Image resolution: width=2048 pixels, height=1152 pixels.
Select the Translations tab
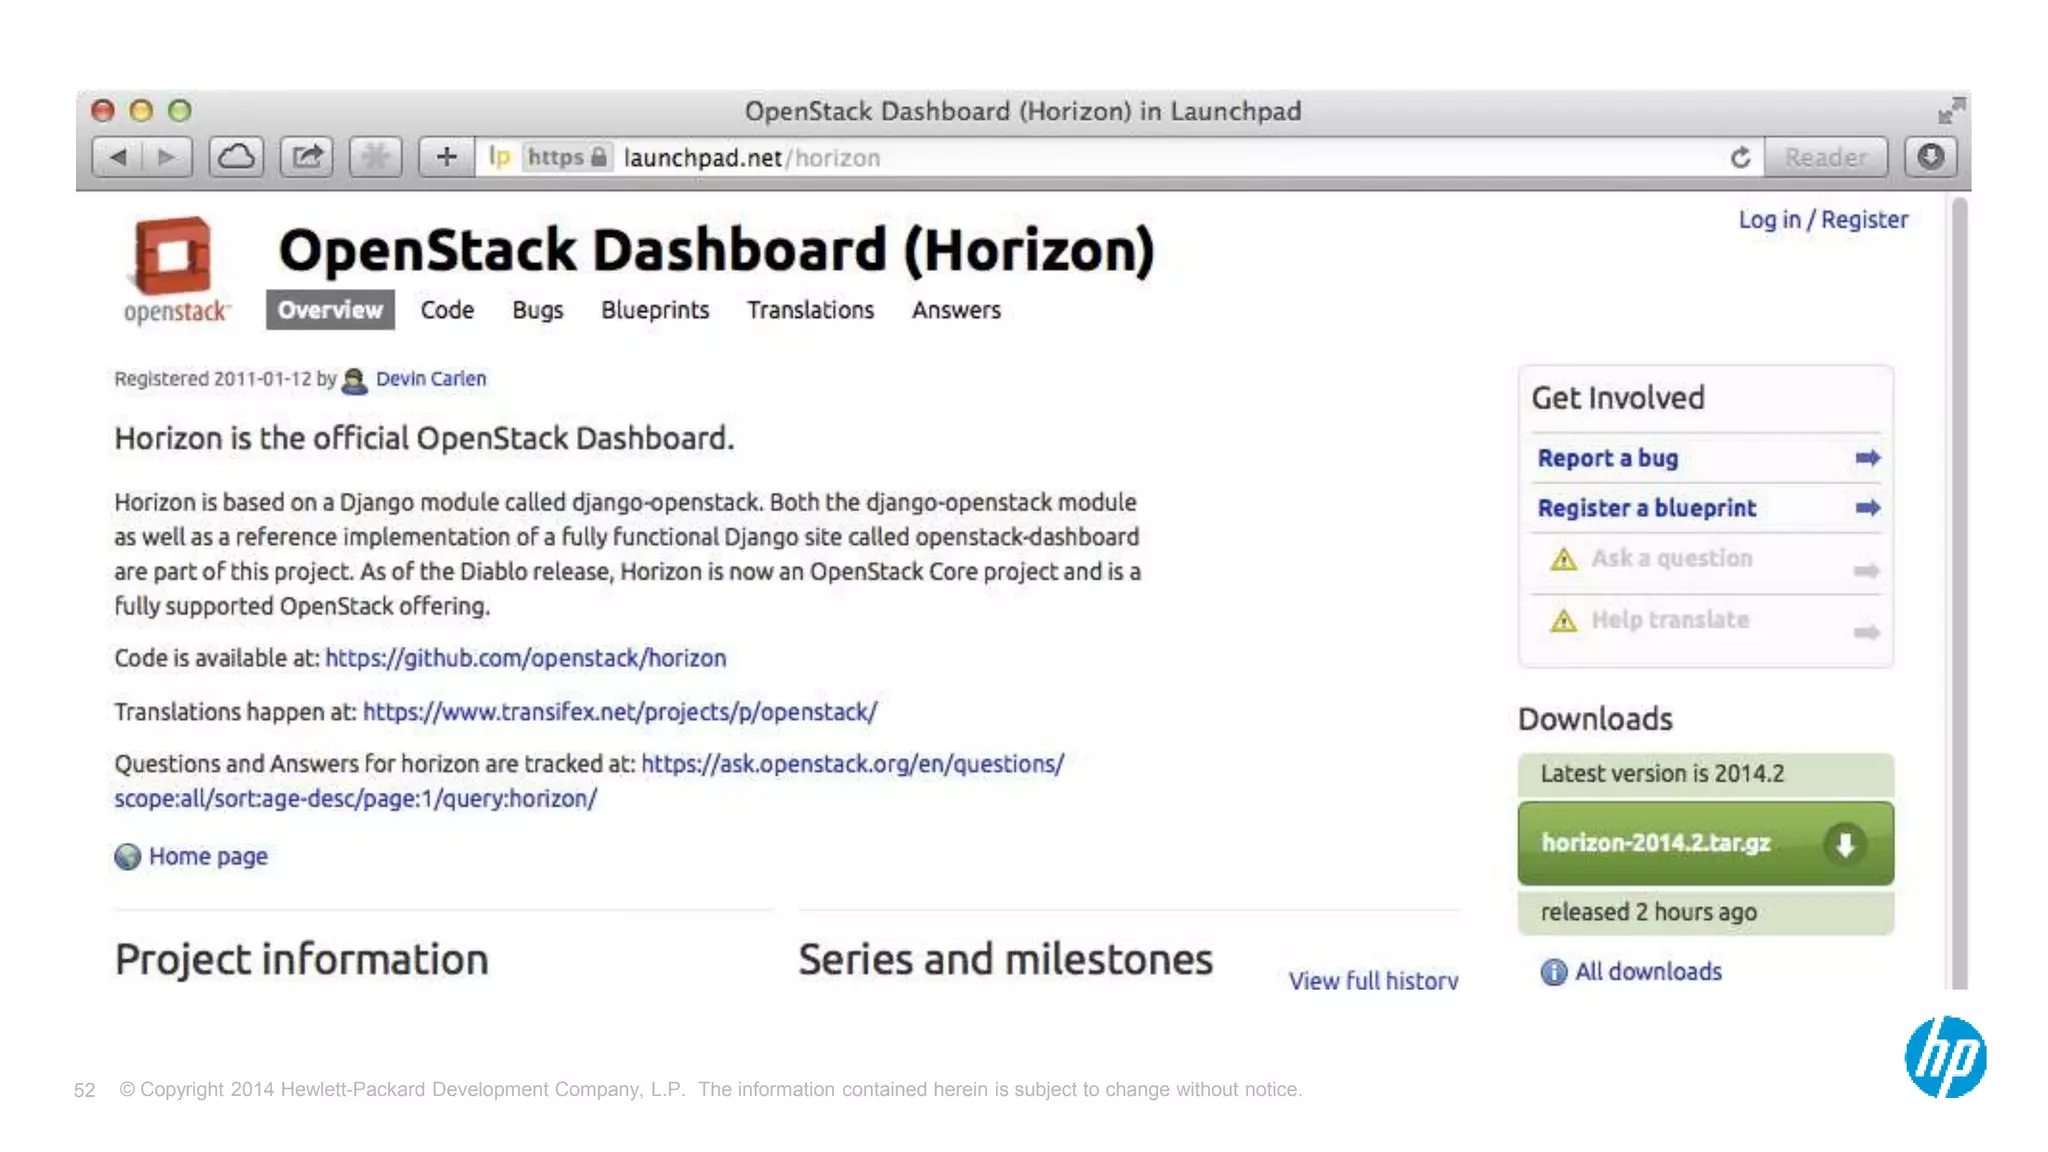(810, 310)
